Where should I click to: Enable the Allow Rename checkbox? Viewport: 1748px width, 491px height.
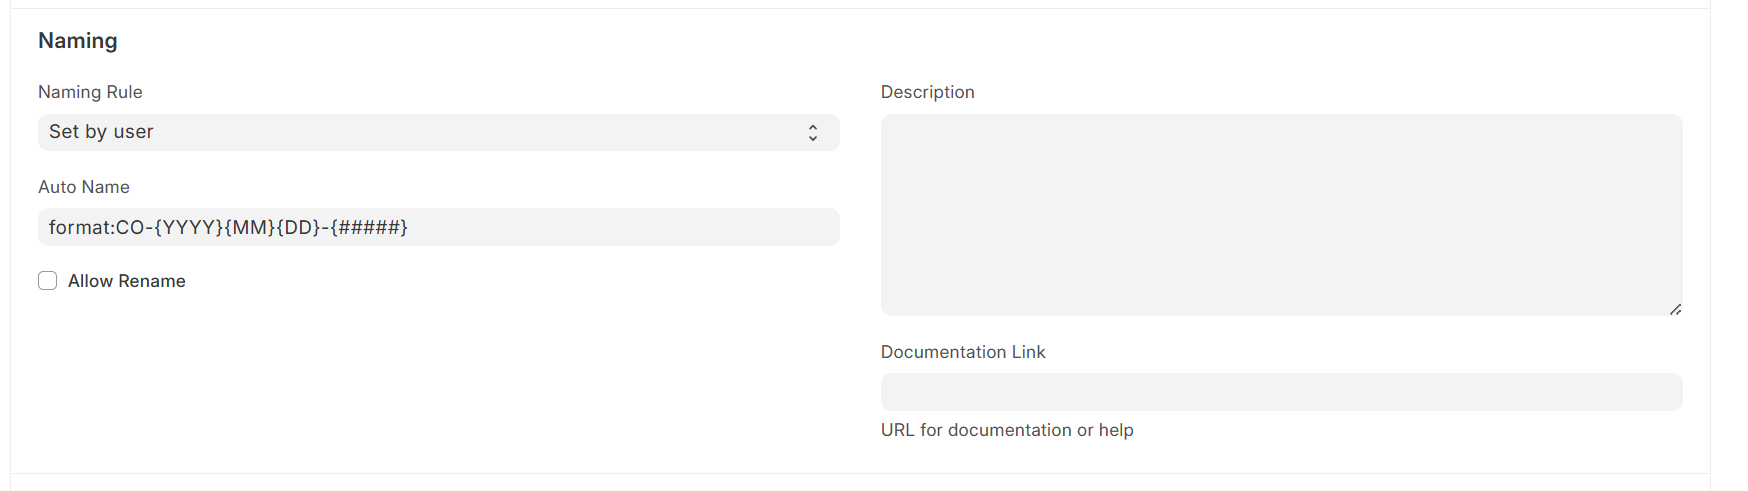48,281
